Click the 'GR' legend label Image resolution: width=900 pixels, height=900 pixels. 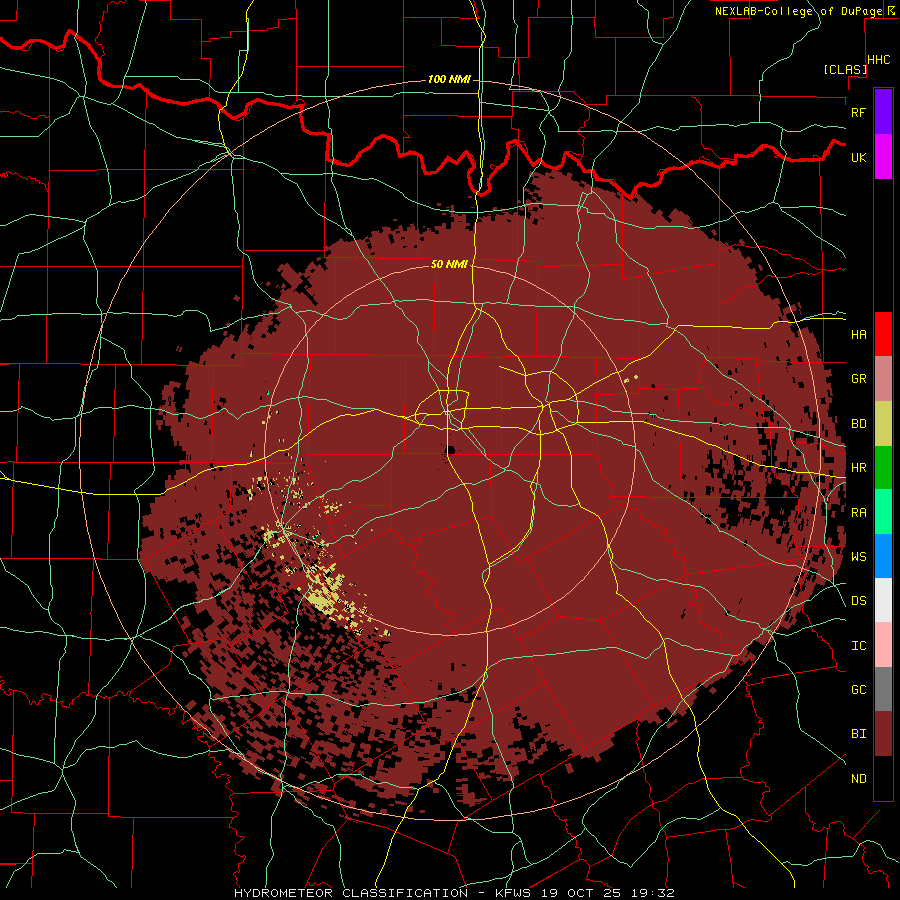[858, 379]
